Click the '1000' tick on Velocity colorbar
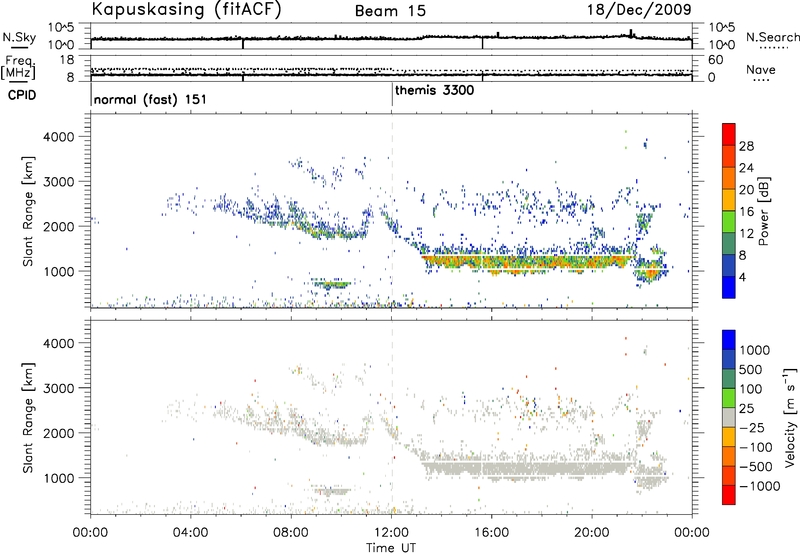This screenshot has height=554, width=800. pyautogui.click(x=755, y=350)
